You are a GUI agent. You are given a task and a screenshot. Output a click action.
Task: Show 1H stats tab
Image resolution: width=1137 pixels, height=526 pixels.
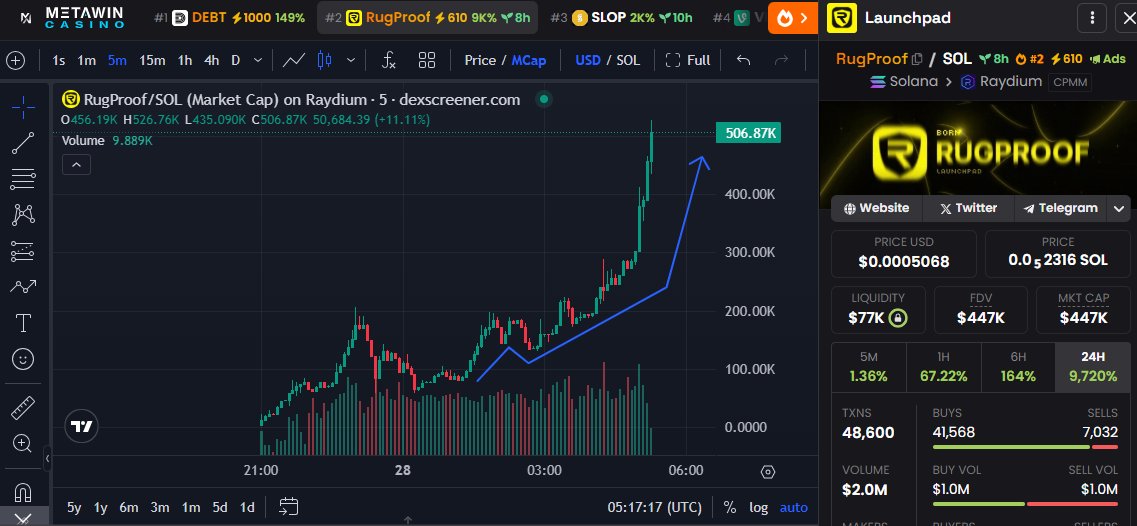[x=943, y=367]
